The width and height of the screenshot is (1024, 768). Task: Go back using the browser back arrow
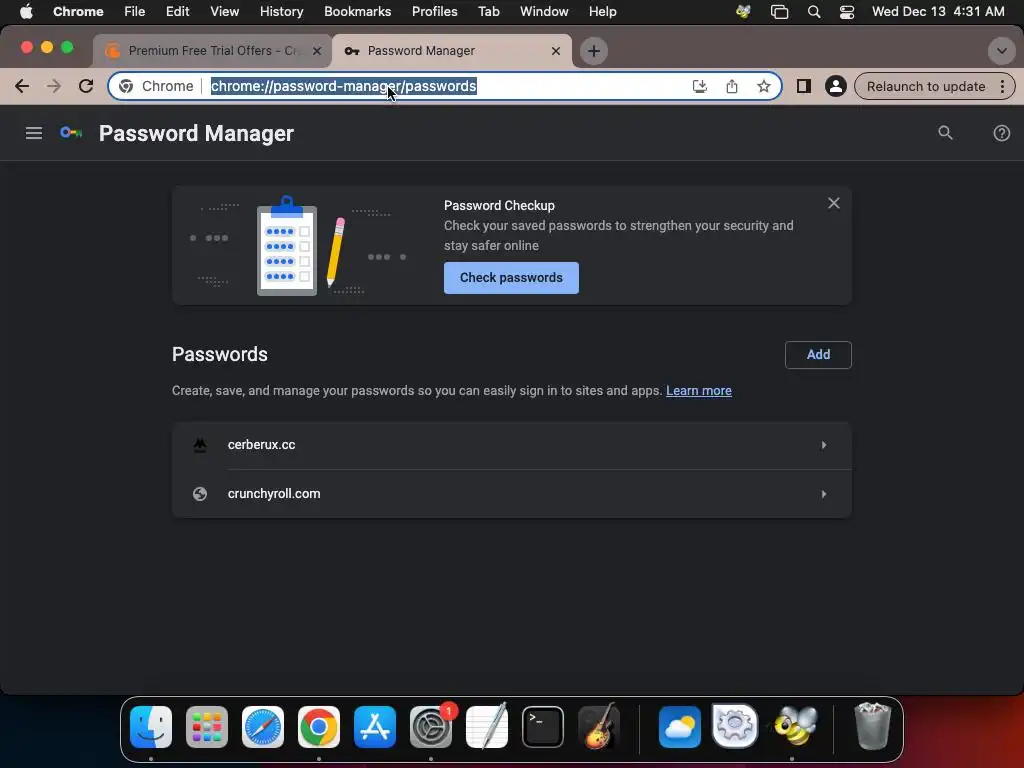(x=22, y=86)
